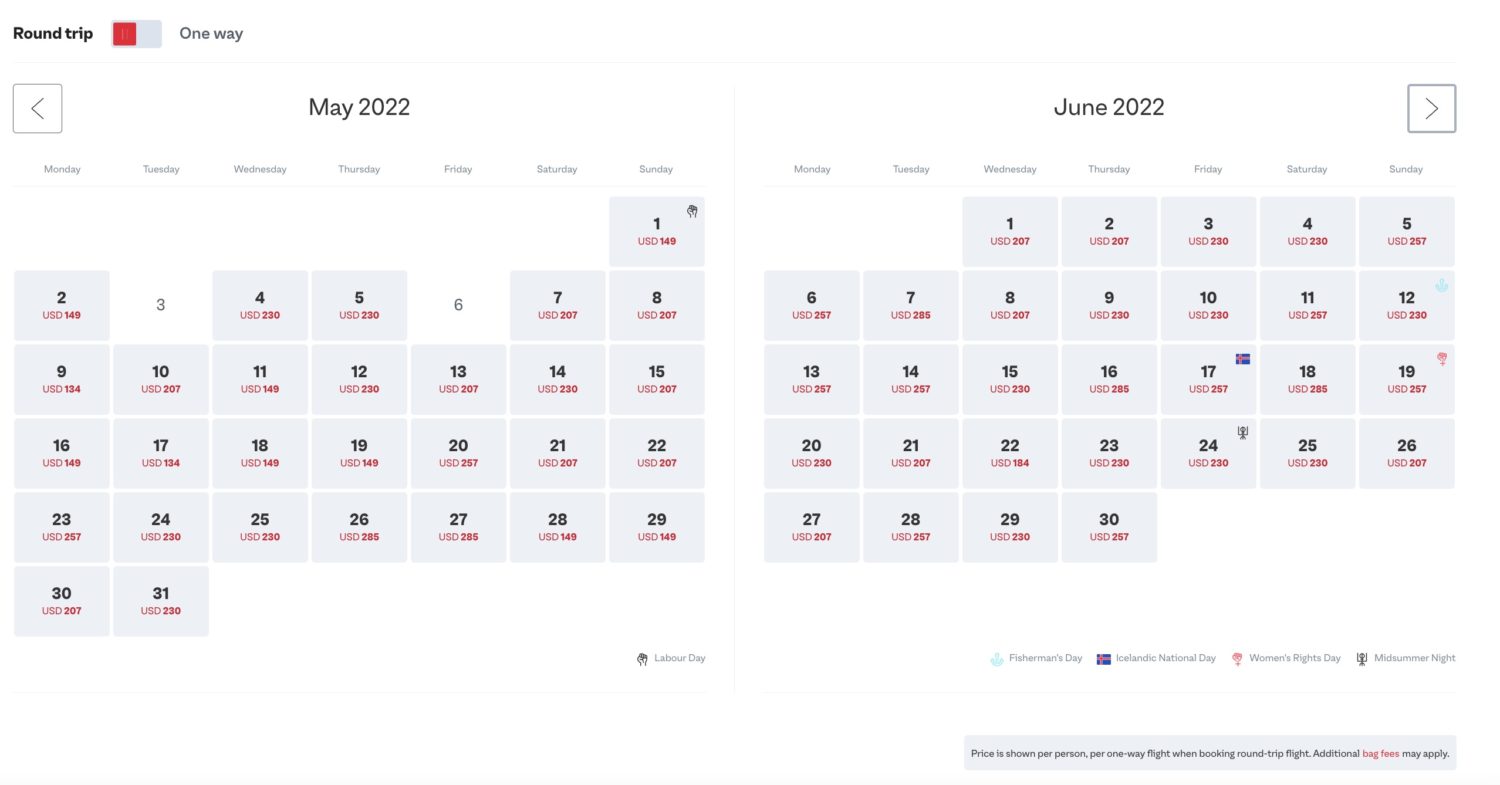Choose June 1 priced at USD 207
Screen dimensions: 1500x785
point(1010,231)
